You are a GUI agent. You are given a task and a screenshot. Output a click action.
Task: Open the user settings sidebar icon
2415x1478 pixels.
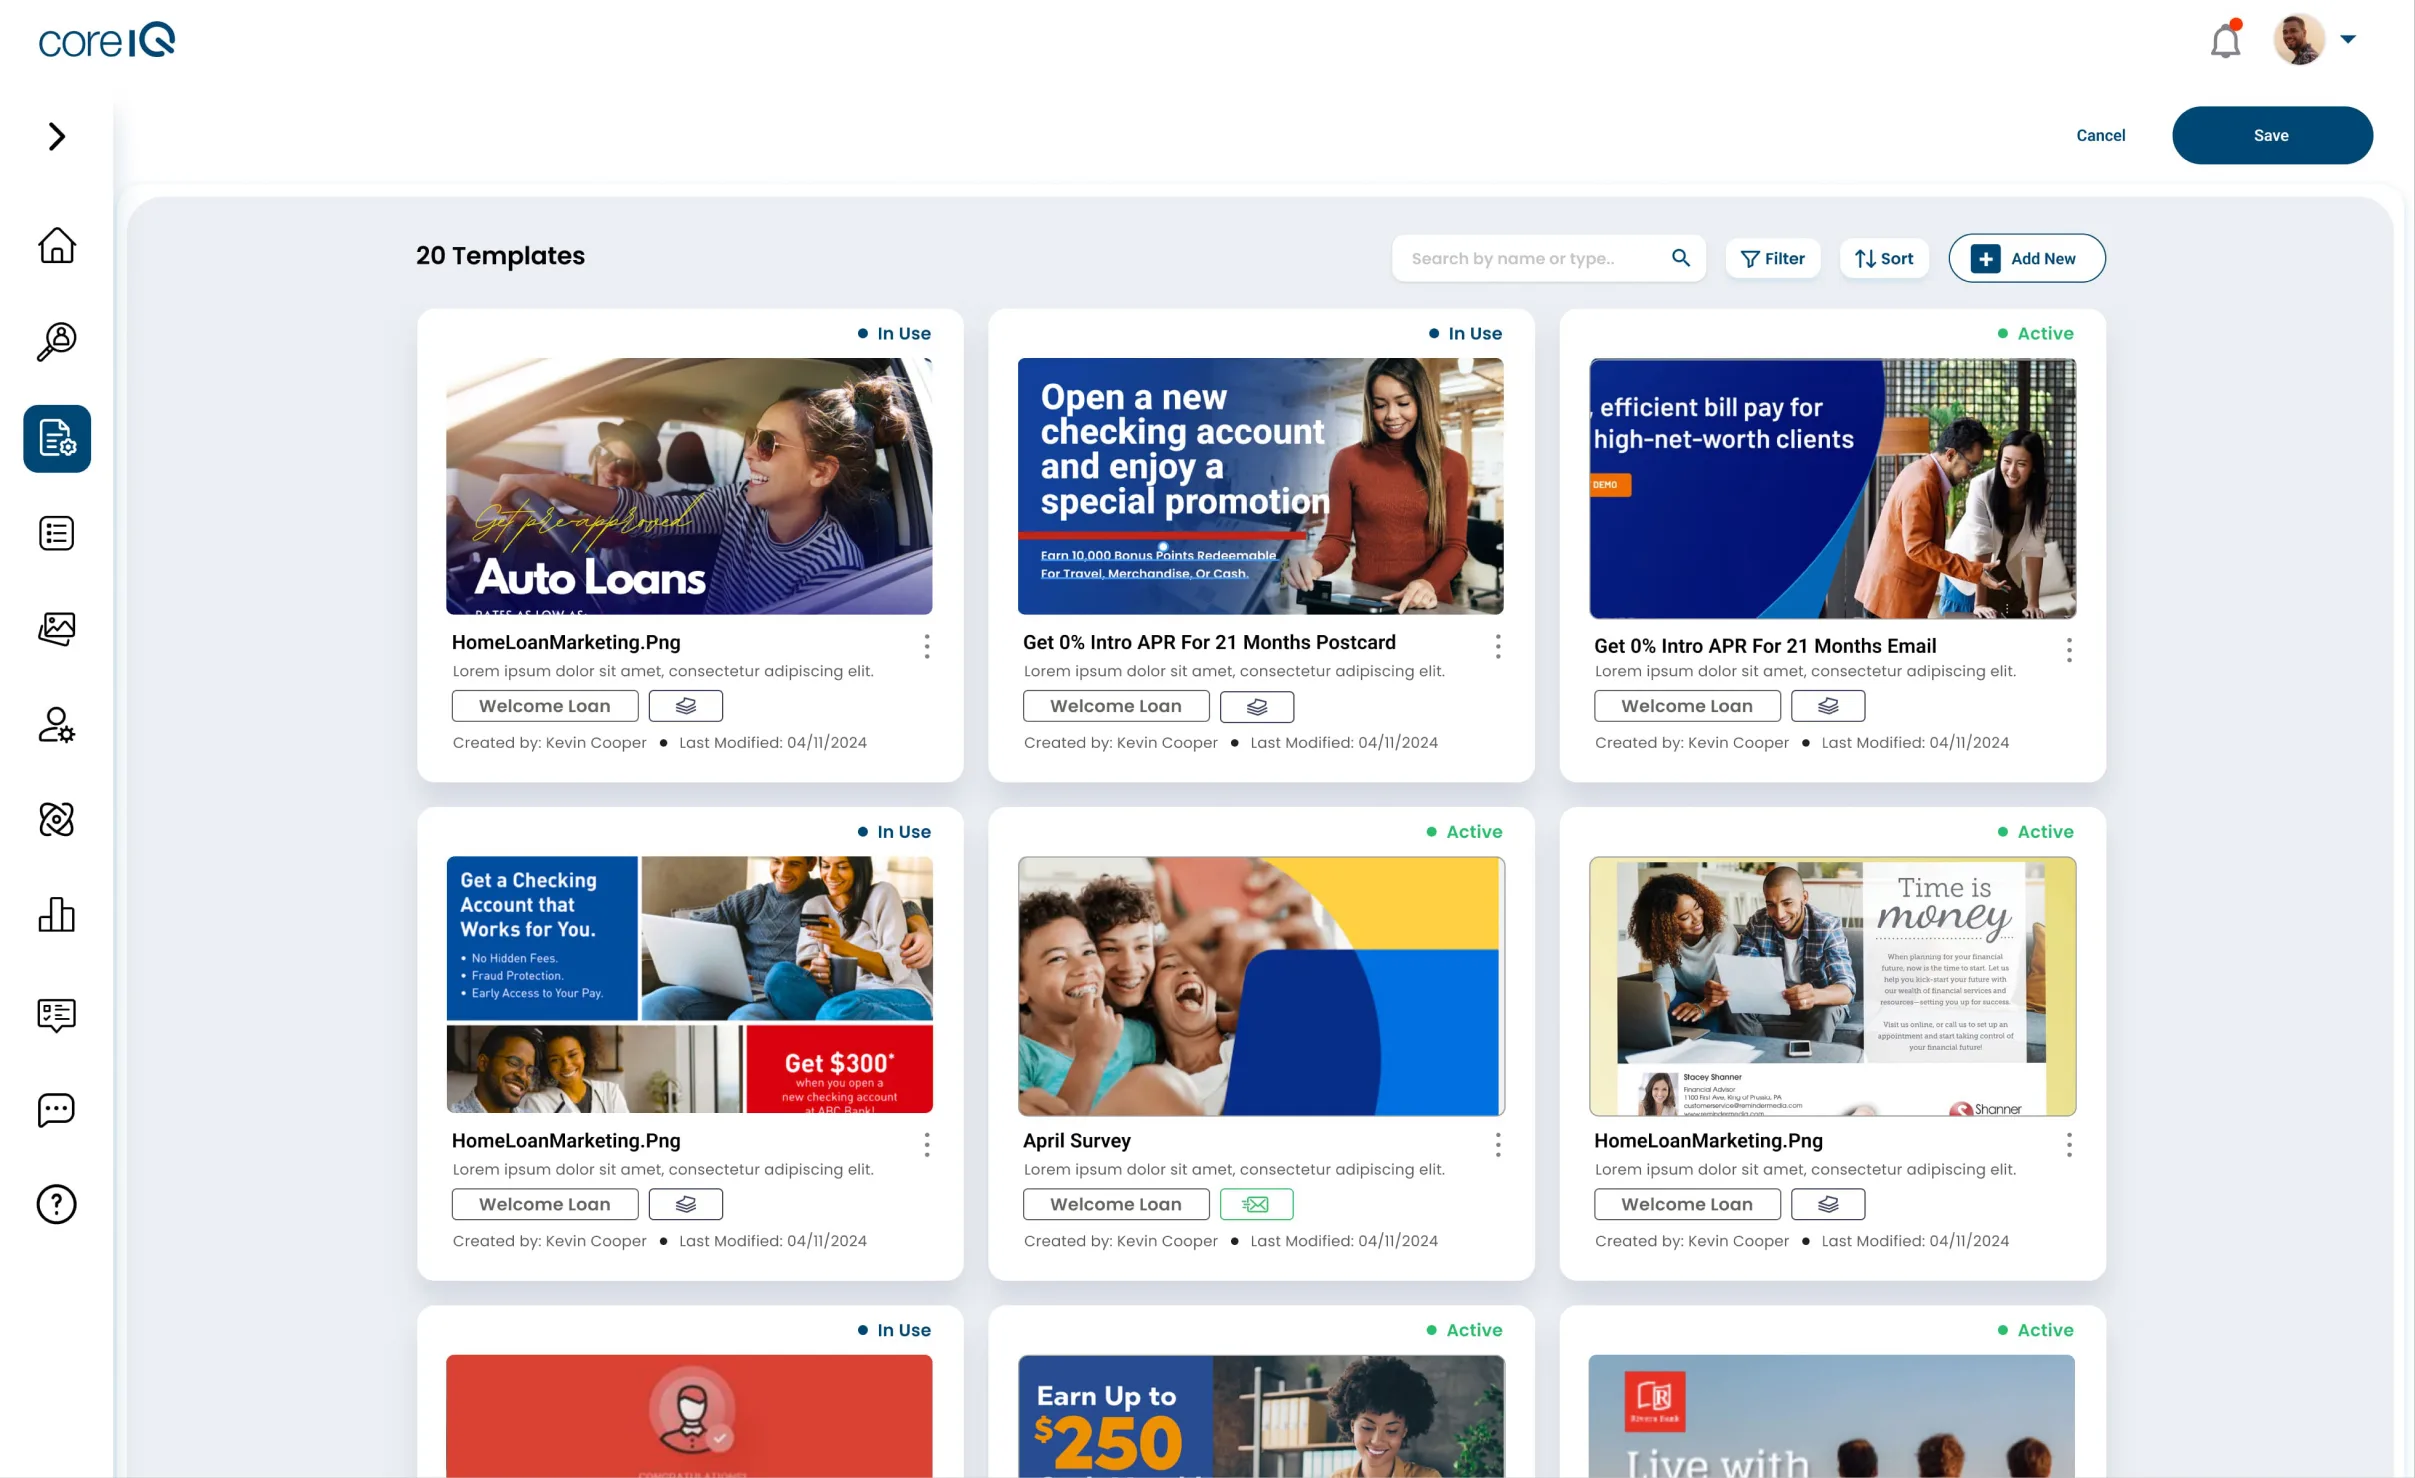coord(57,725)
